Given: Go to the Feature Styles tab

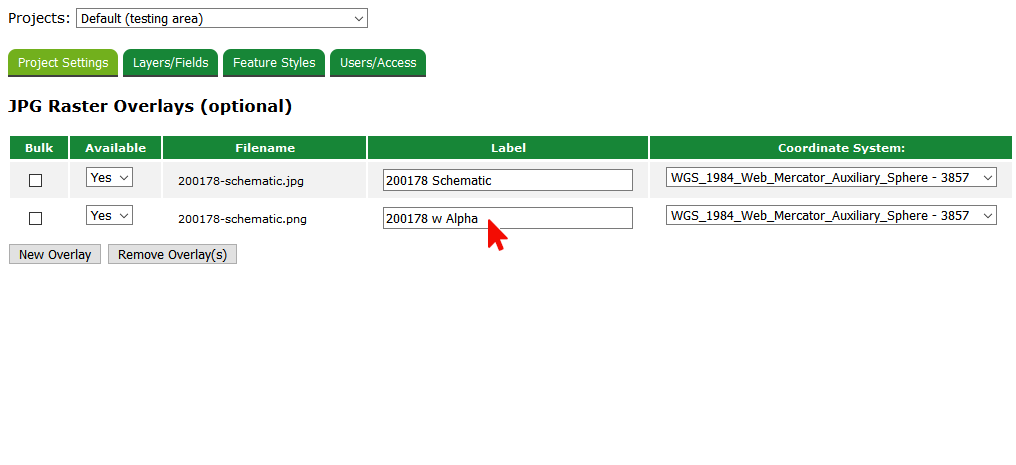Looking at the screenshot, I should [274, 62].
